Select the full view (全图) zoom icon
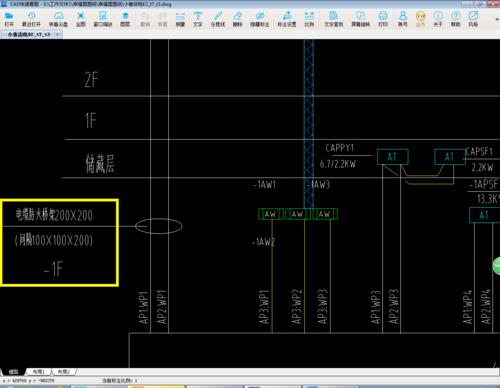500x388 pixels. click(81, 19)
